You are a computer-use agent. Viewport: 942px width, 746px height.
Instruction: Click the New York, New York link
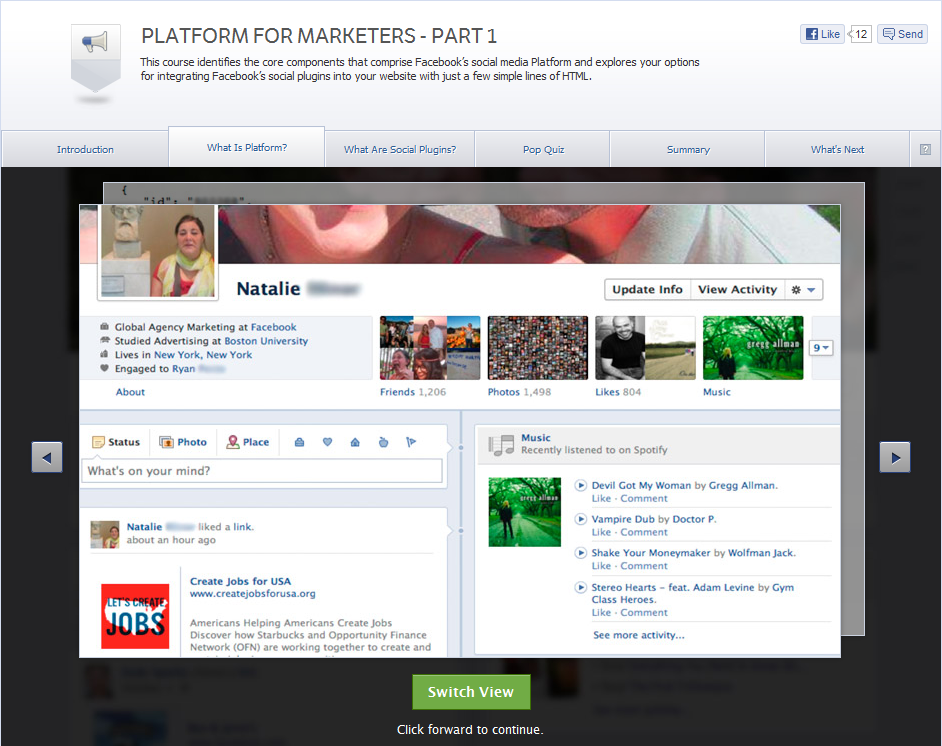203,355
